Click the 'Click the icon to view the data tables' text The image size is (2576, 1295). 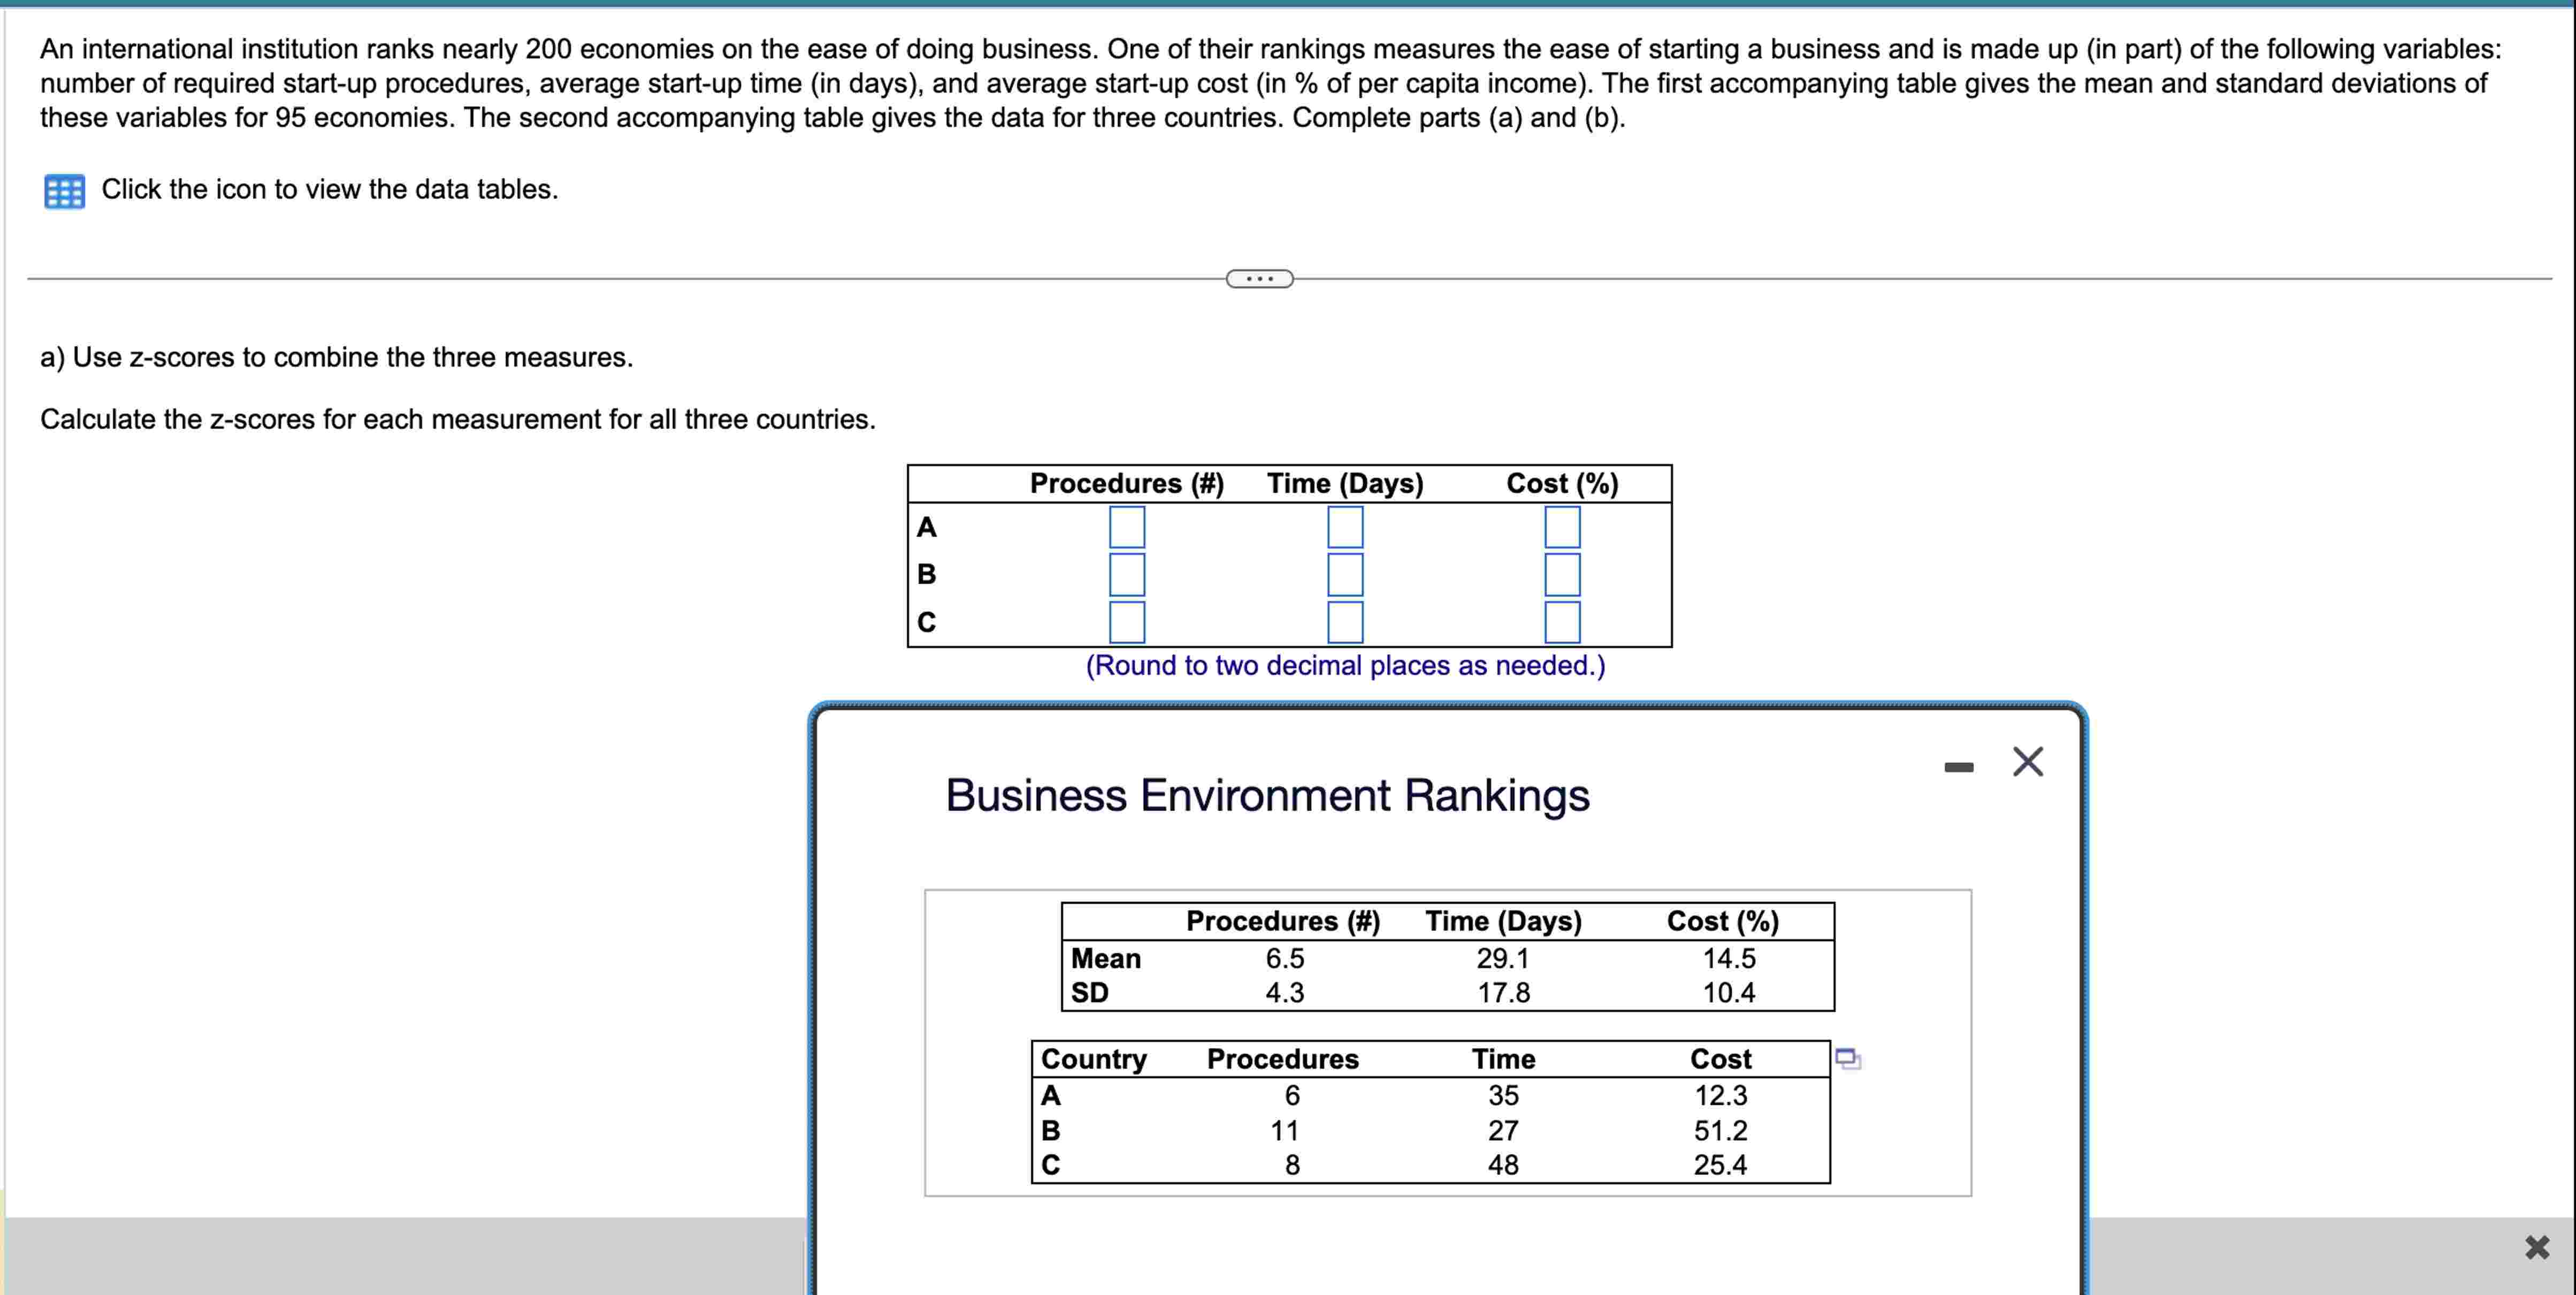[329, 189]
